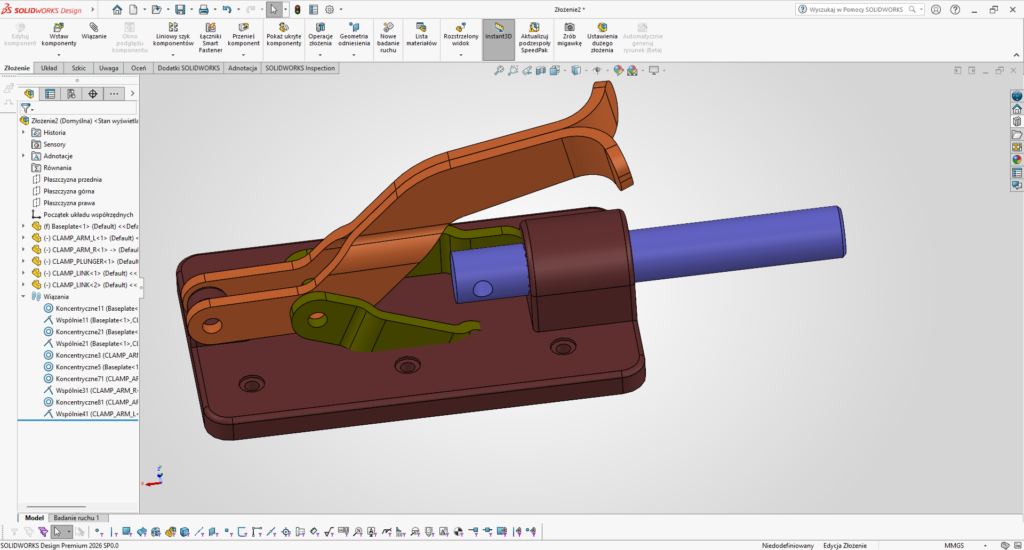Open the Badanie ruchu 1 bottom tab

point(76,517)
